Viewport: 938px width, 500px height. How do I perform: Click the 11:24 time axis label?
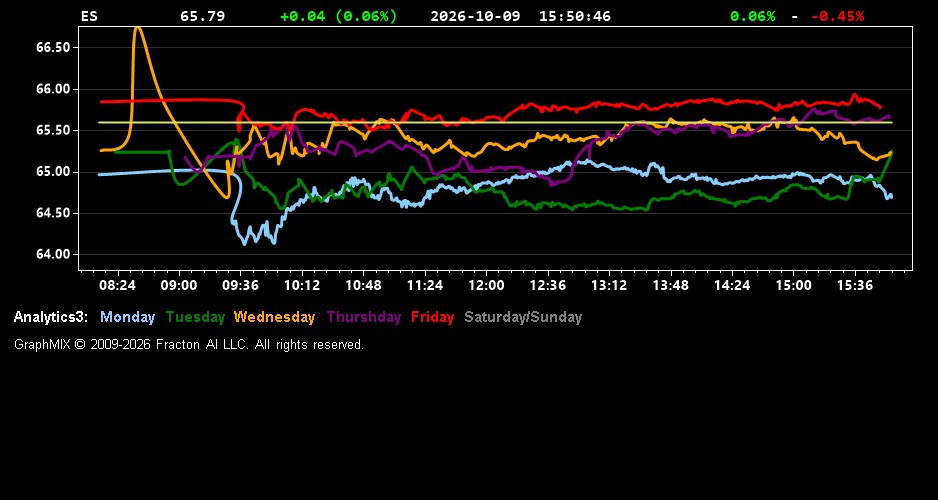click(x=425, y=285)
